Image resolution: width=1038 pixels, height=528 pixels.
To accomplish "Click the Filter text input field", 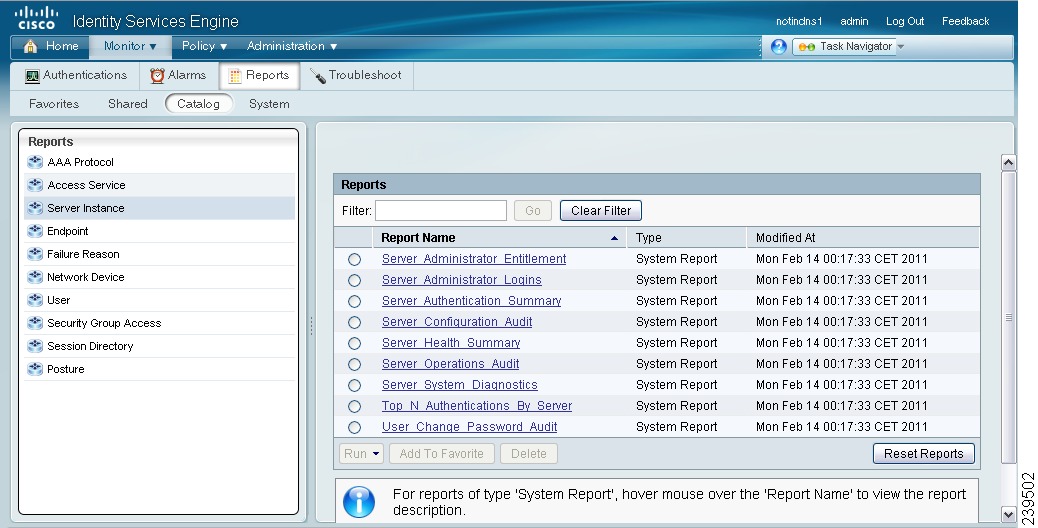I will pyautogui.click(x=441, y=210).
